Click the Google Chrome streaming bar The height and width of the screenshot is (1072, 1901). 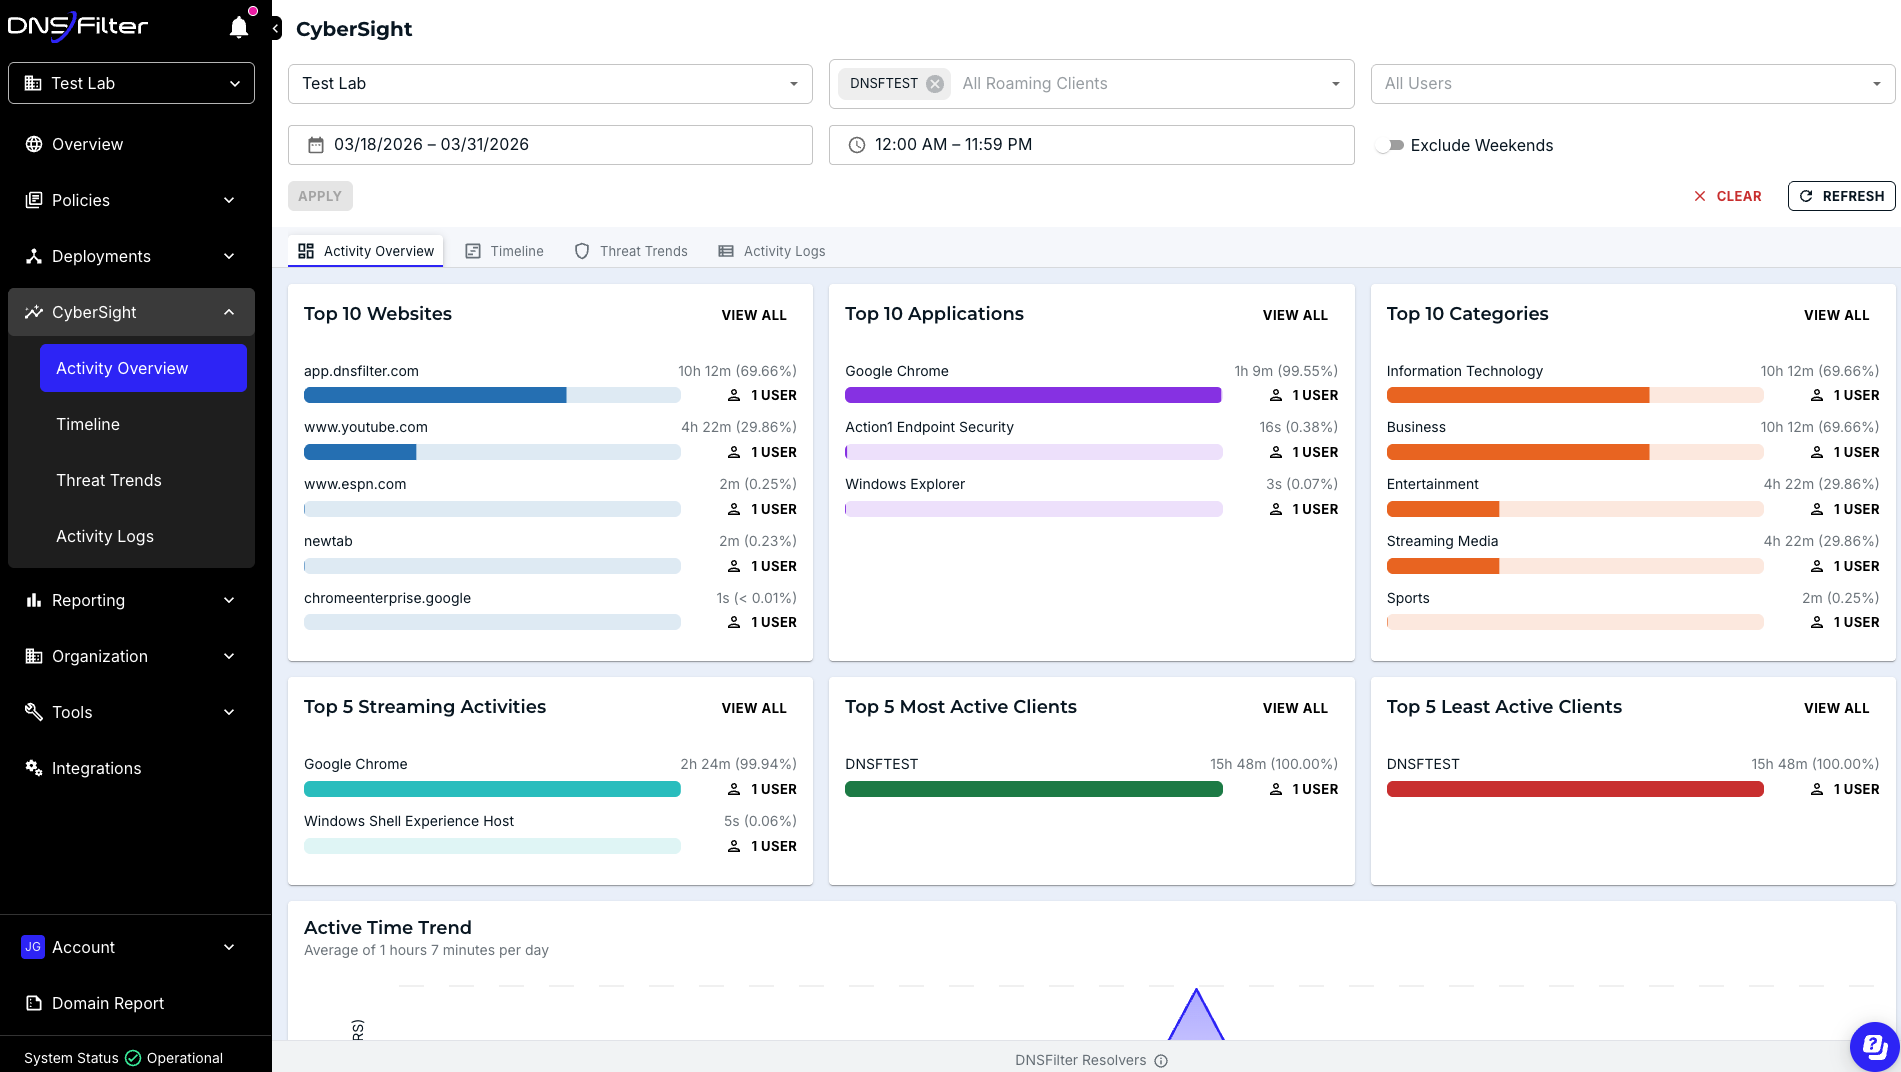[x=492, y=789]
